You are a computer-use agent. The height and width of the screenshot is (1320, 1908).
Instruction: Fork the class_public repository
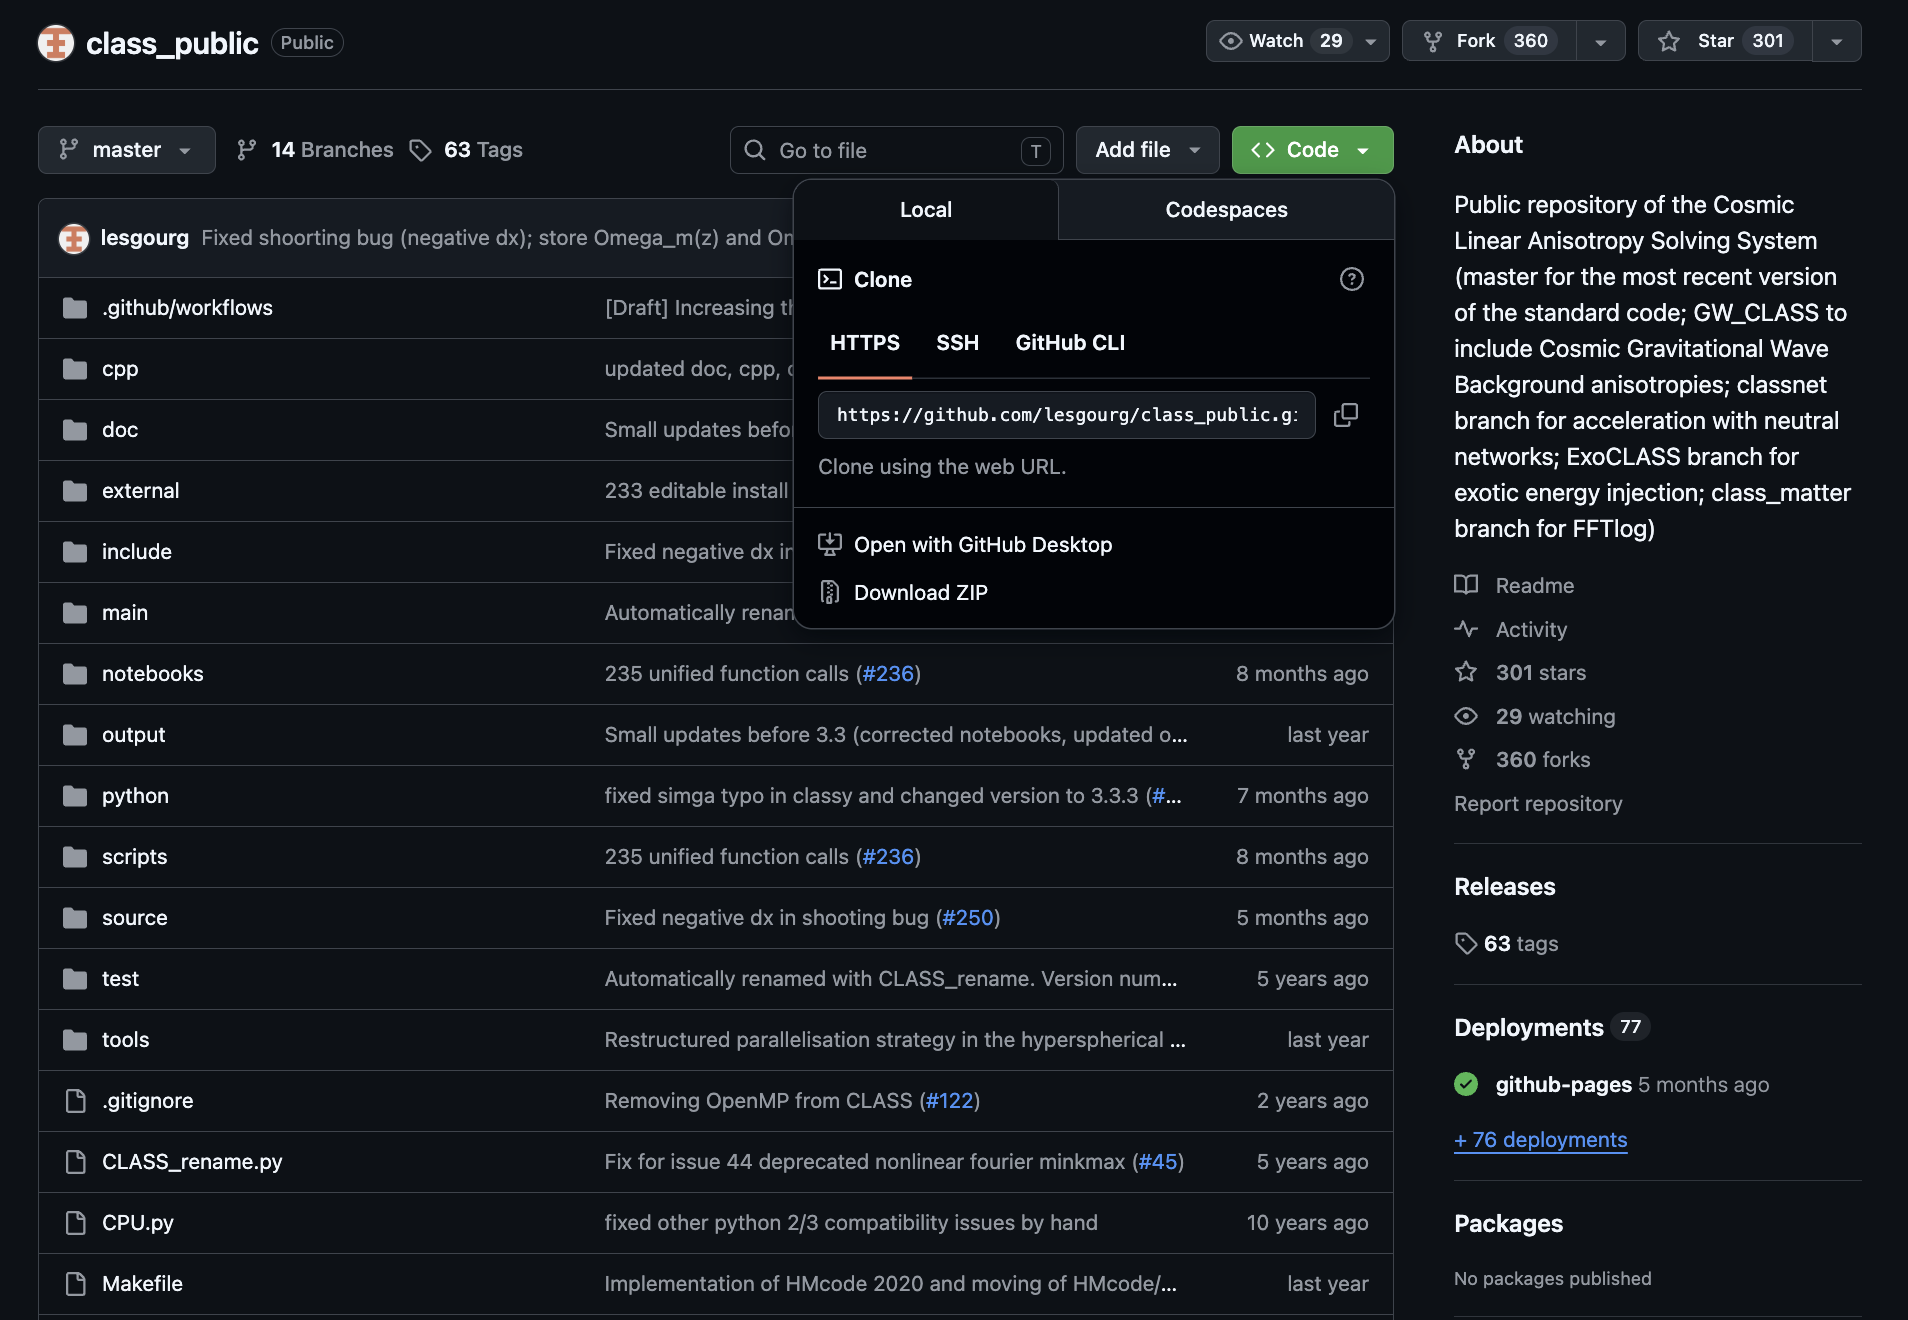[1490, 41]
